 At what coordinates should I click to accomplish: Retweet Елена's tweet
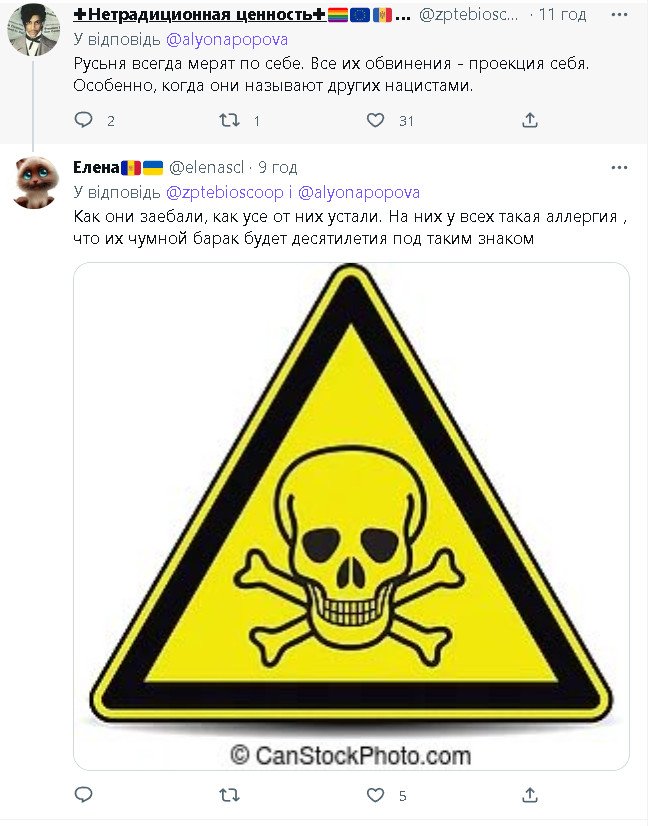point(229,795)
